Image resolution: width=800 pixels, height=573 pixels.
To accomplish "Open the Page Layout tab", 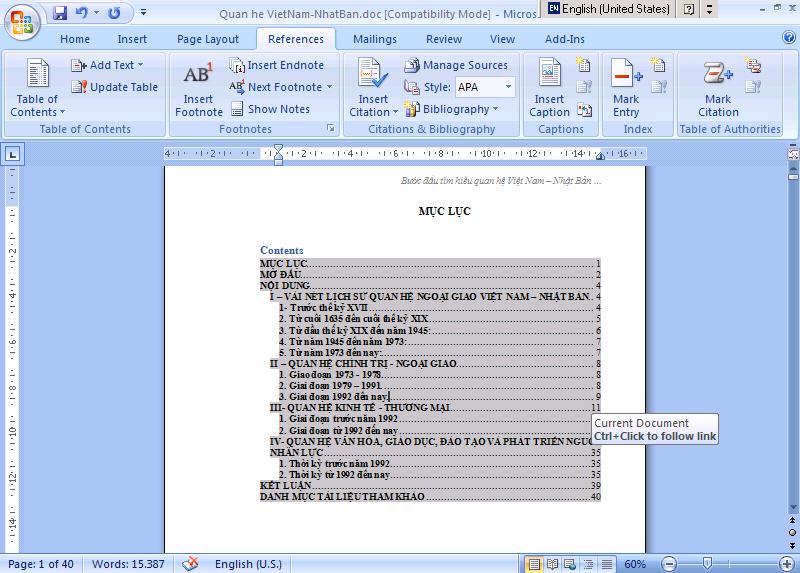I will (x=208, y=39).
